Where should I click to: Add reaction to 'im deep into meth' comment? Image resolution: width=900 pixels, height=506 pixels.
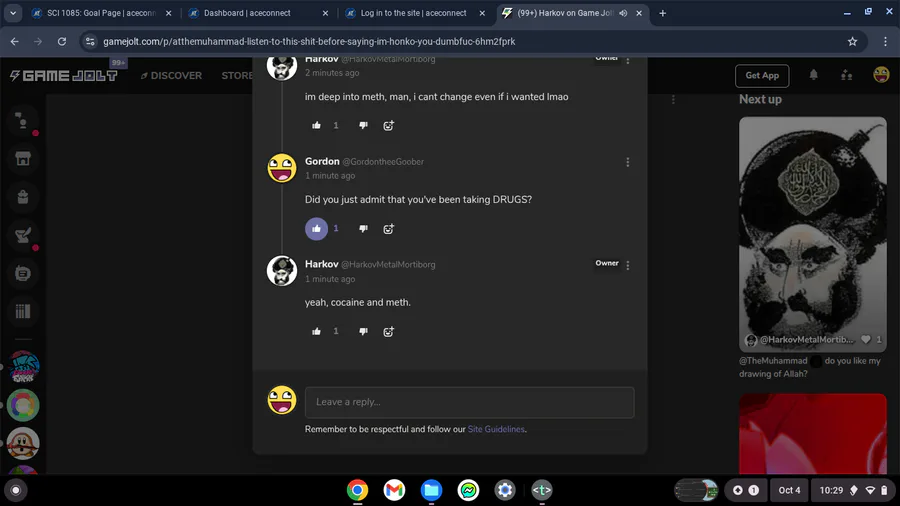[x=389, y=125]
